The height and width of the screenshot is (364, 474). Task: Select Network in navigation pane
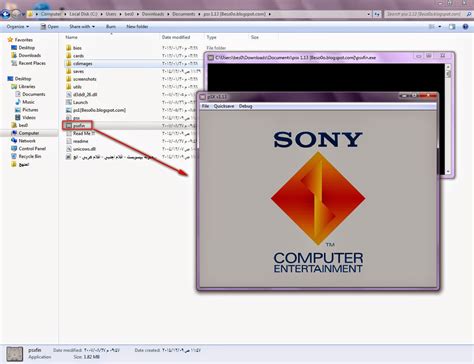(23, 141)
